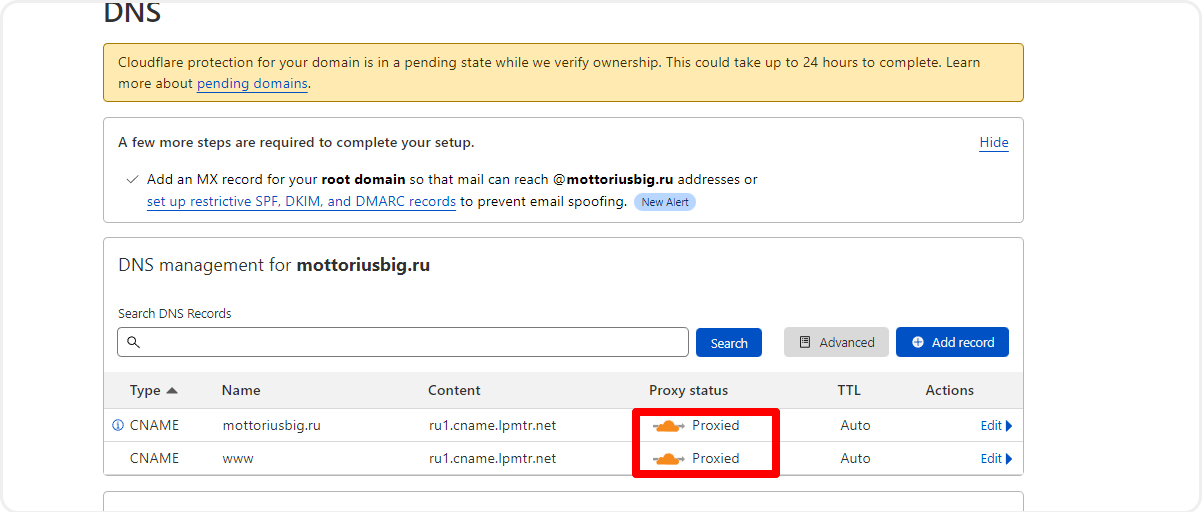Open restrictive SPF, DKIM, DMARC records link
This screenshot has height=512, width=1202.
tap(301, 202)
